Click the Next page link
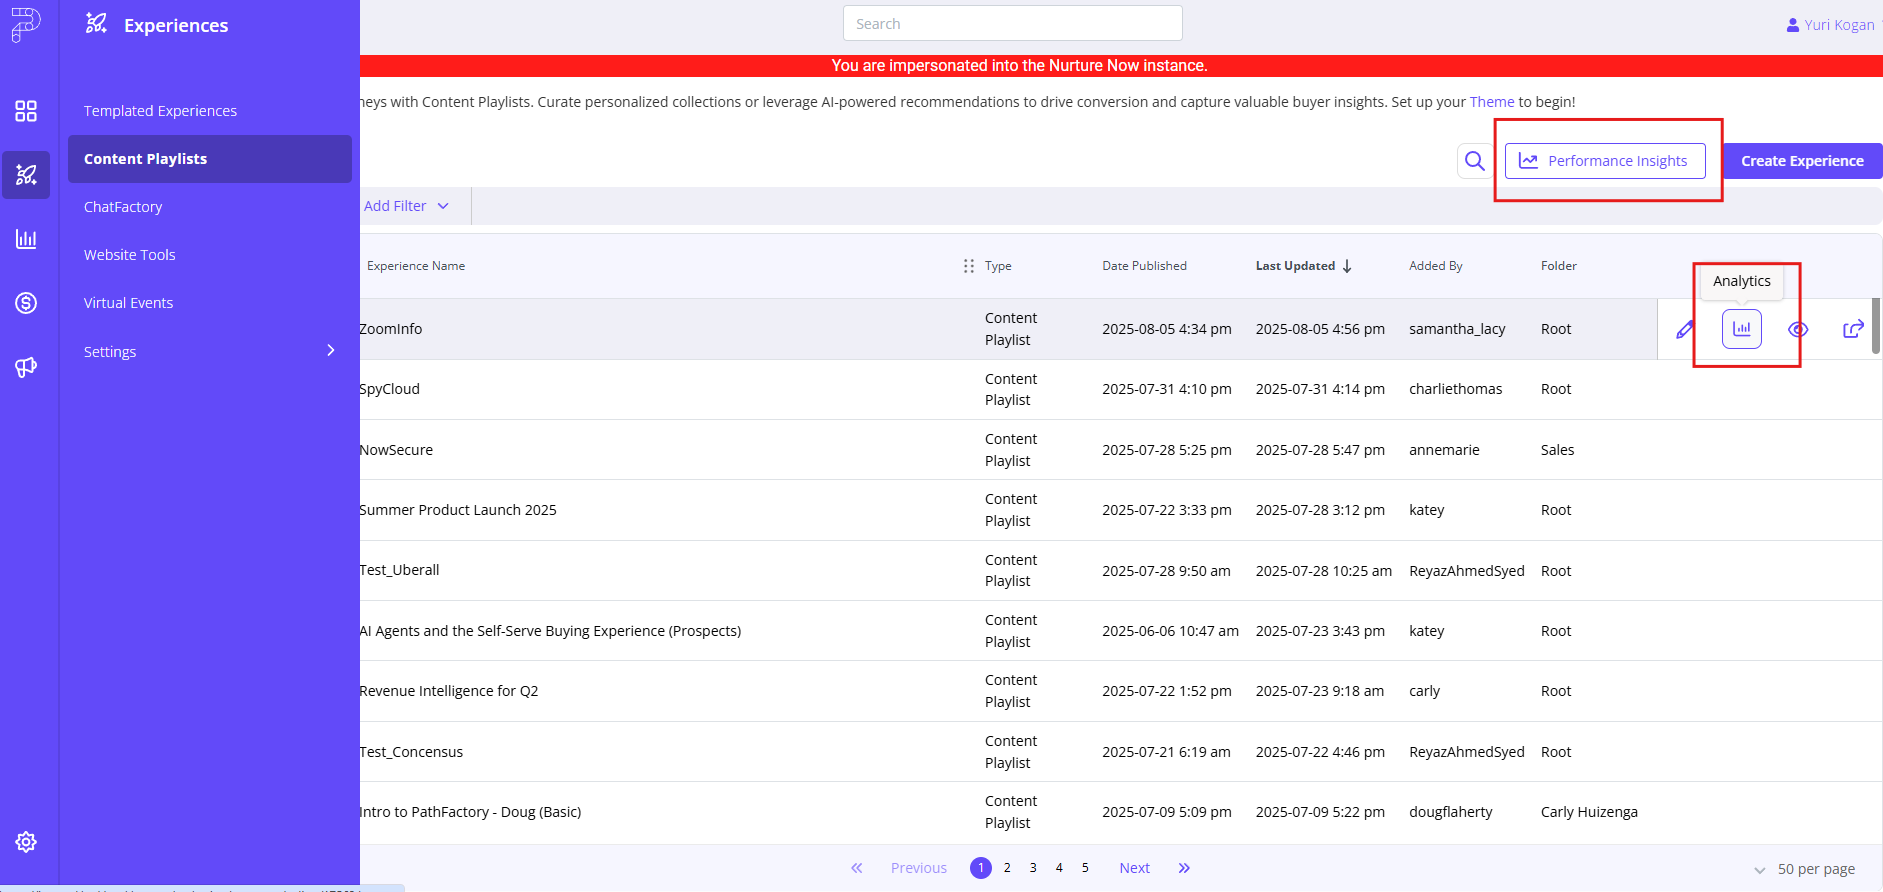 [x=1134, y=868]
